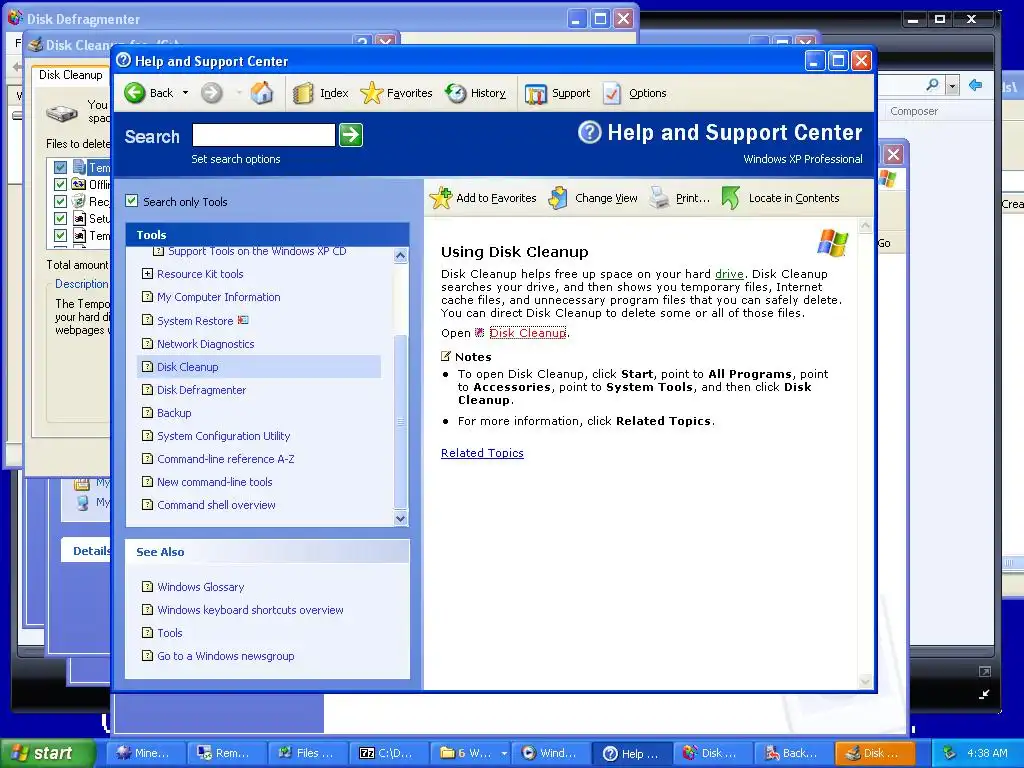
Task: Open Support Tools on the Windows XP CD
Action: pyautogui.click(x=257, y=251)
